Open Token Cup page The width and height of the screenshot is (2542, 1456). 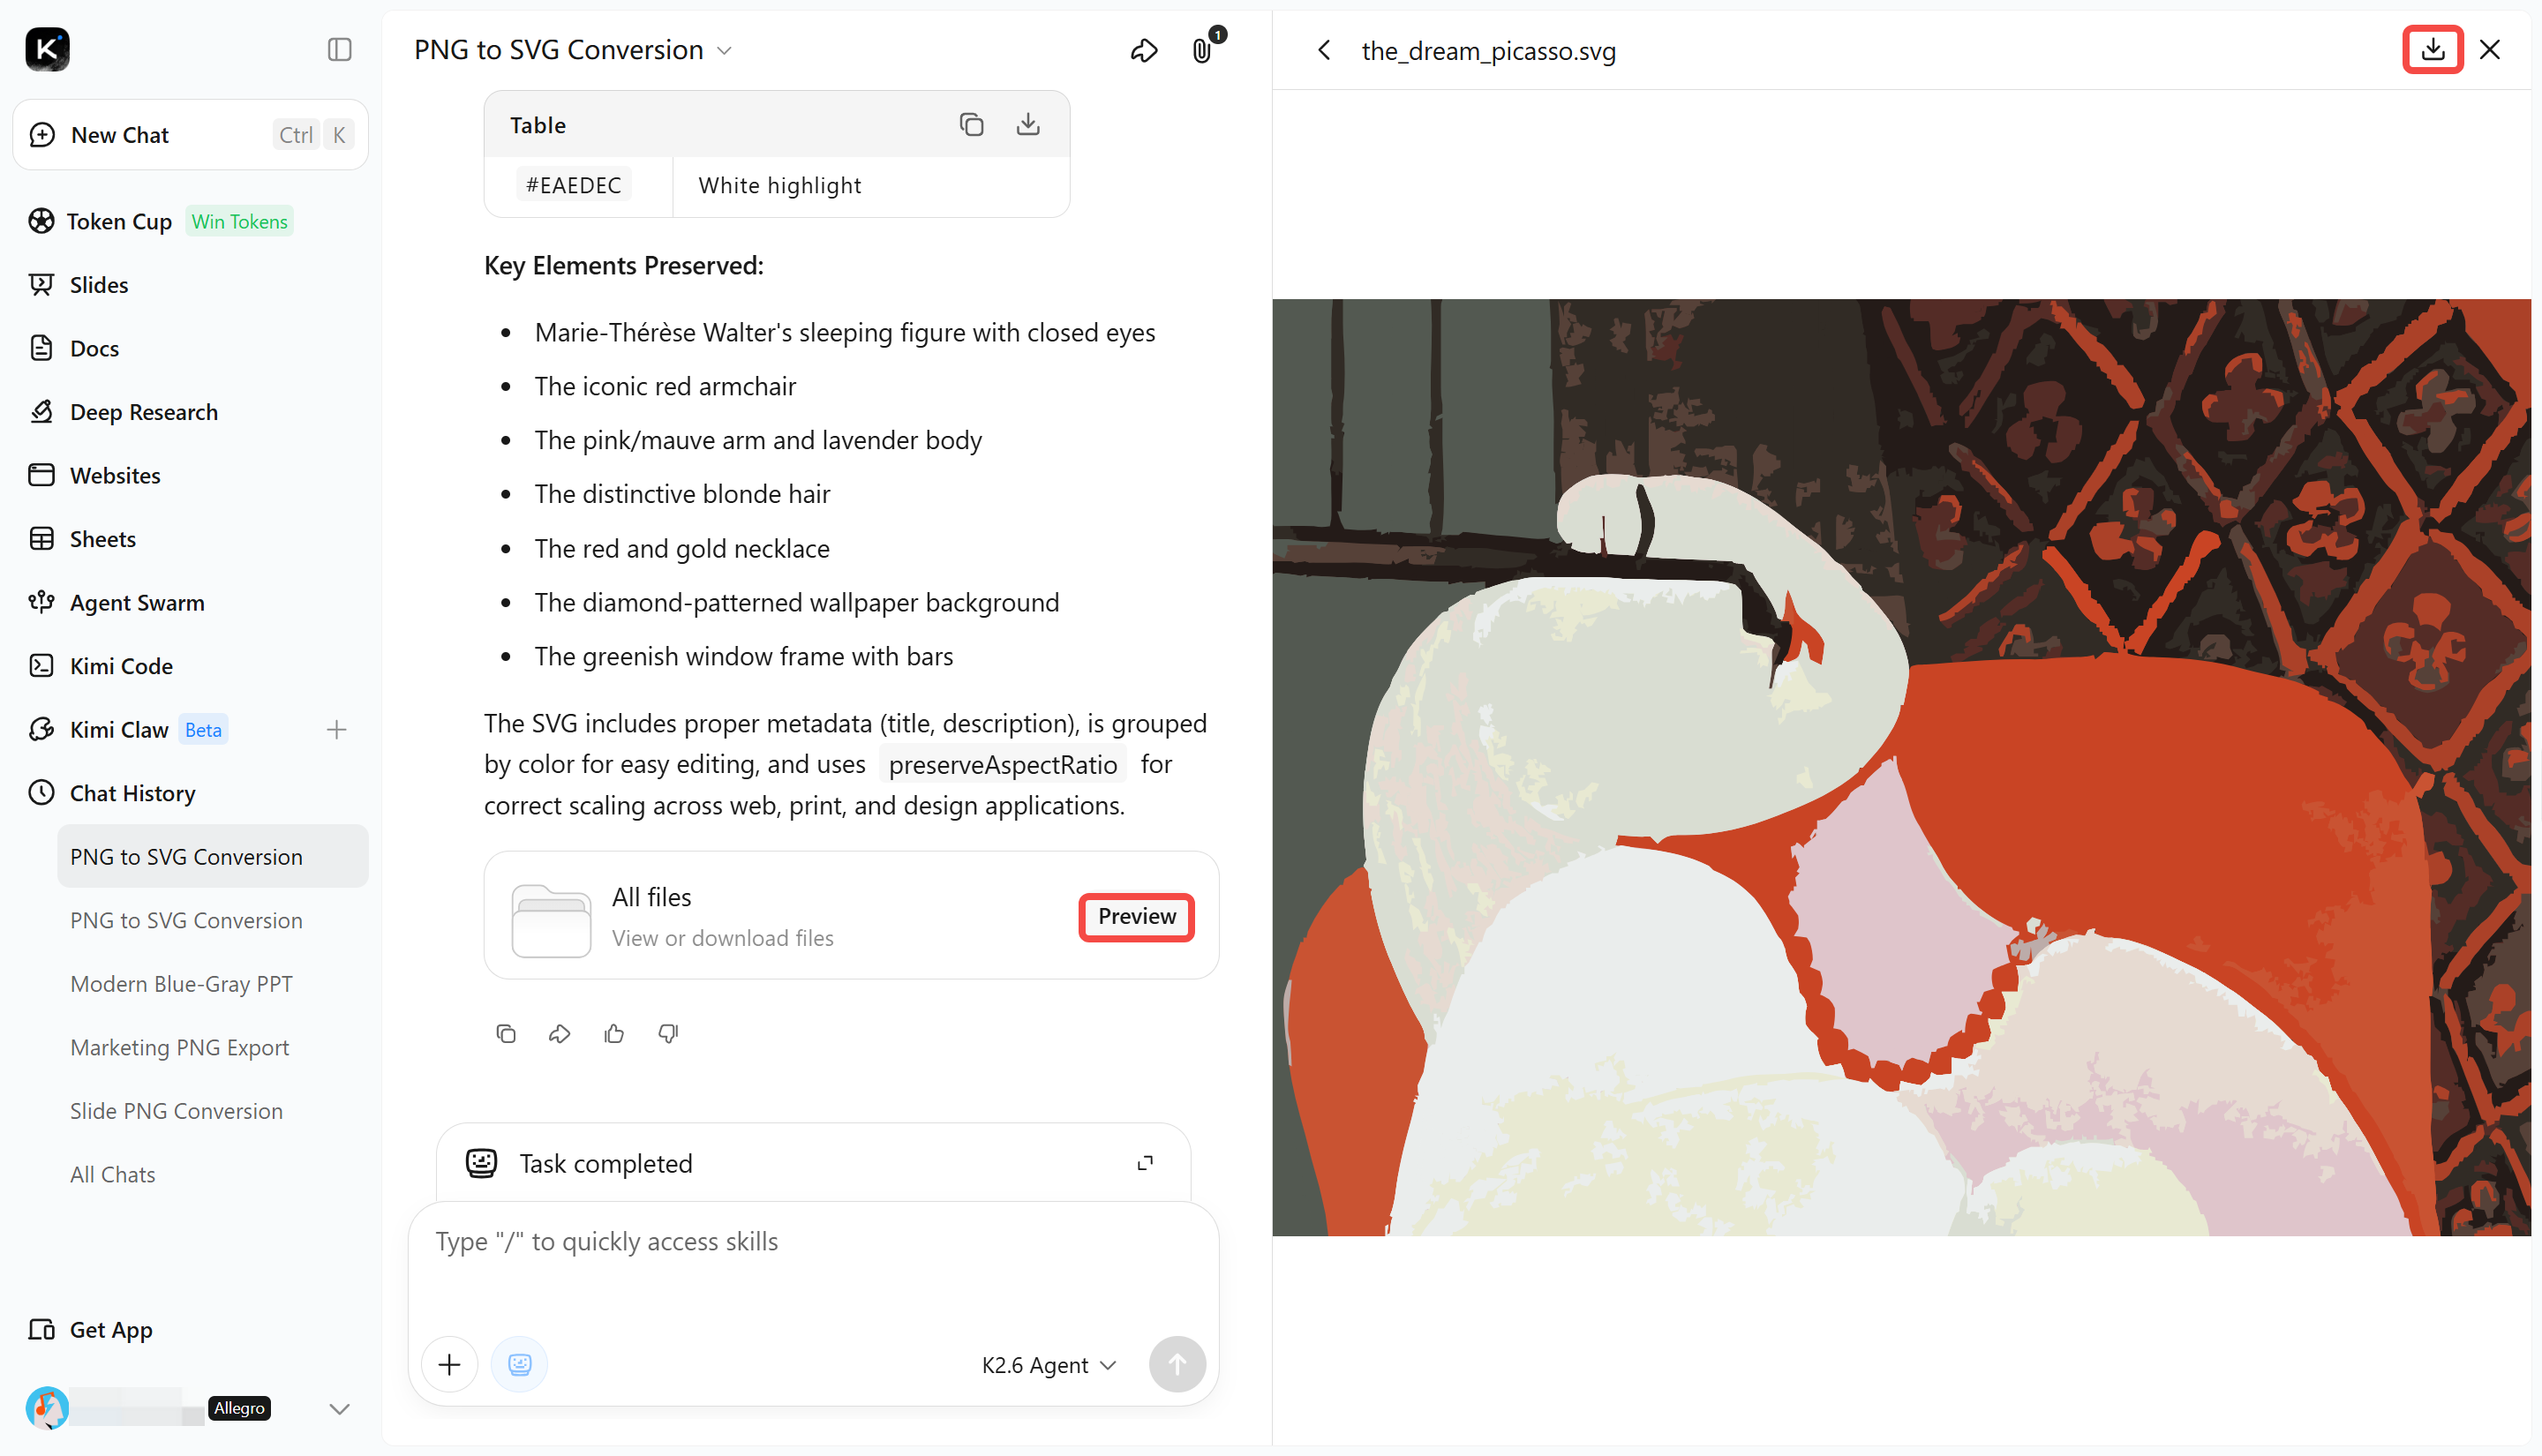[119, 221]
